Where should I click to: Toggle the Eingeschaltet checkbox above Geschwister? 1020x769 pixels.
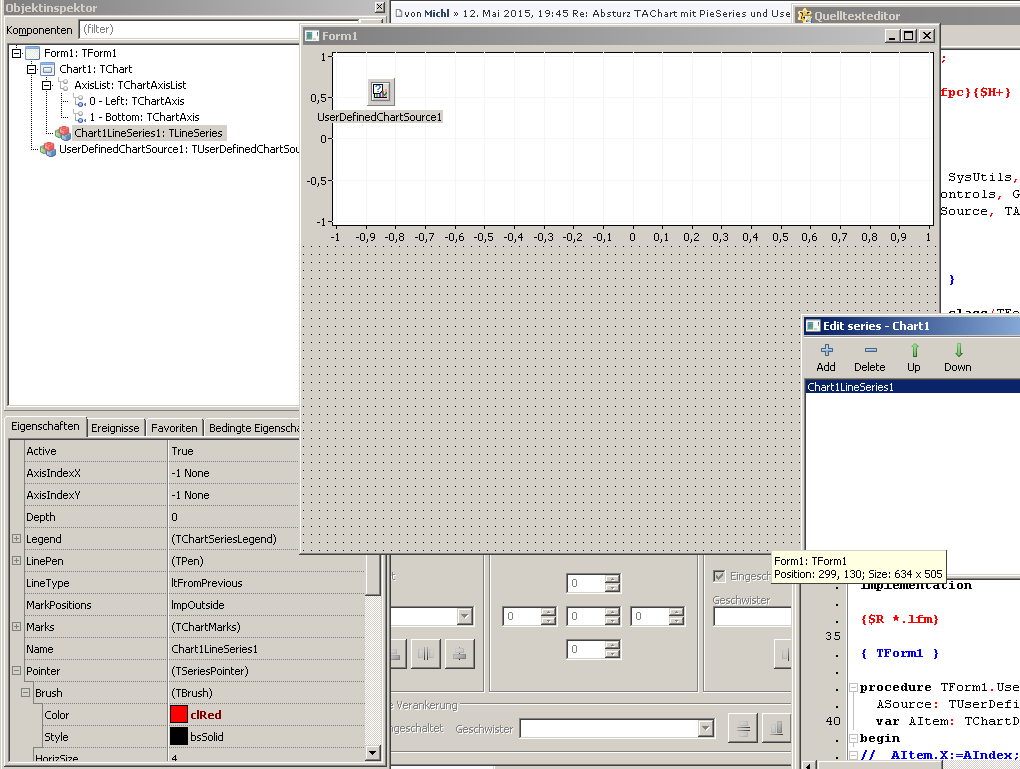pyautogui.click(x=718, y=576)
